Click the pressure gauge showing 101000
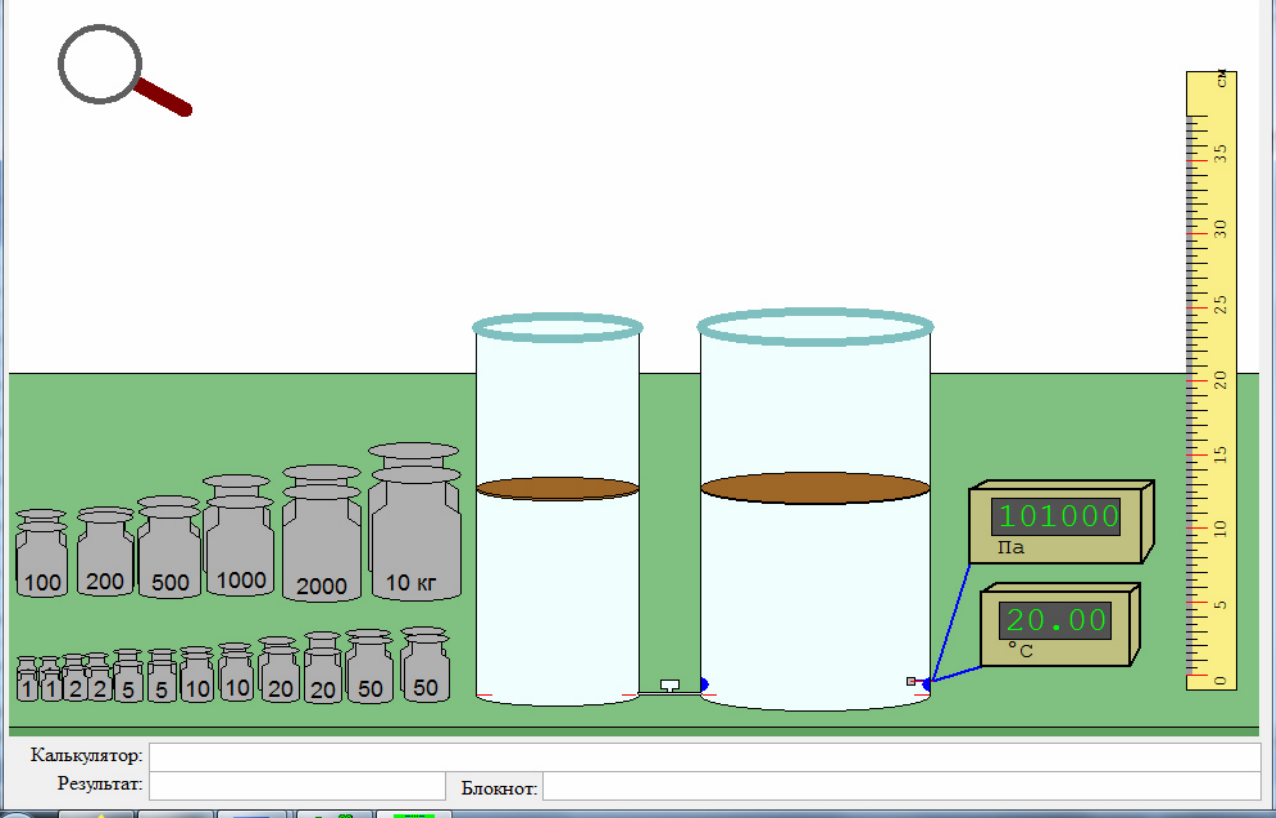1276x818 pixels. tap(1061, 521)
